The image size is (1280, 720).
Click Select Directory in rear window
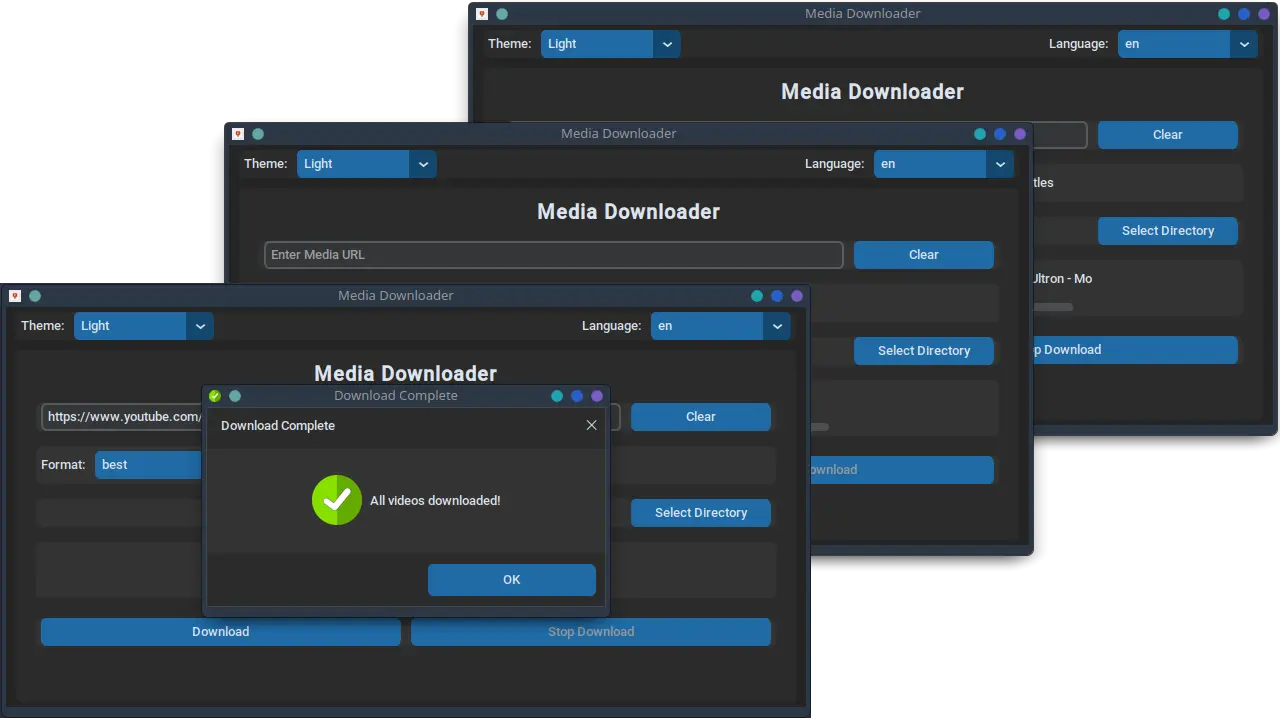[x=1167, y=231]
